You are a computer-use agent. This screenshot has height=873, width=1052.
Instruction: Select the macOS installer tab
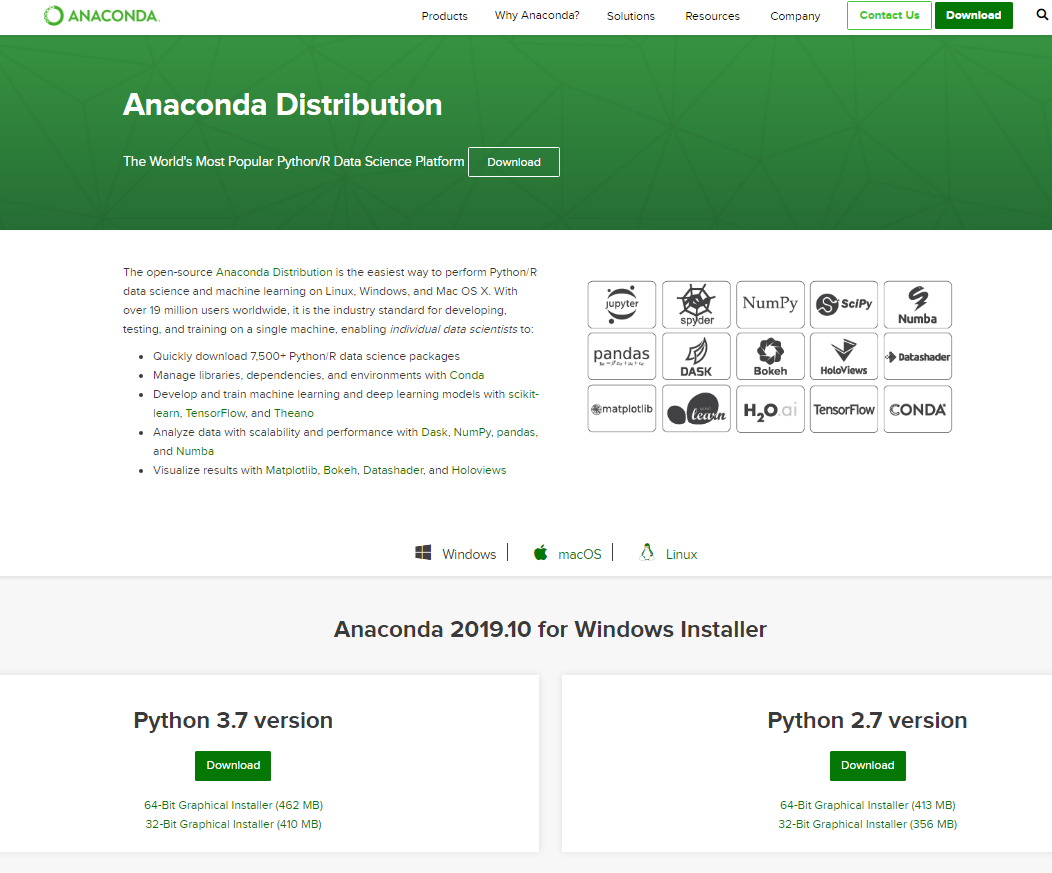(x=580, y=554)
